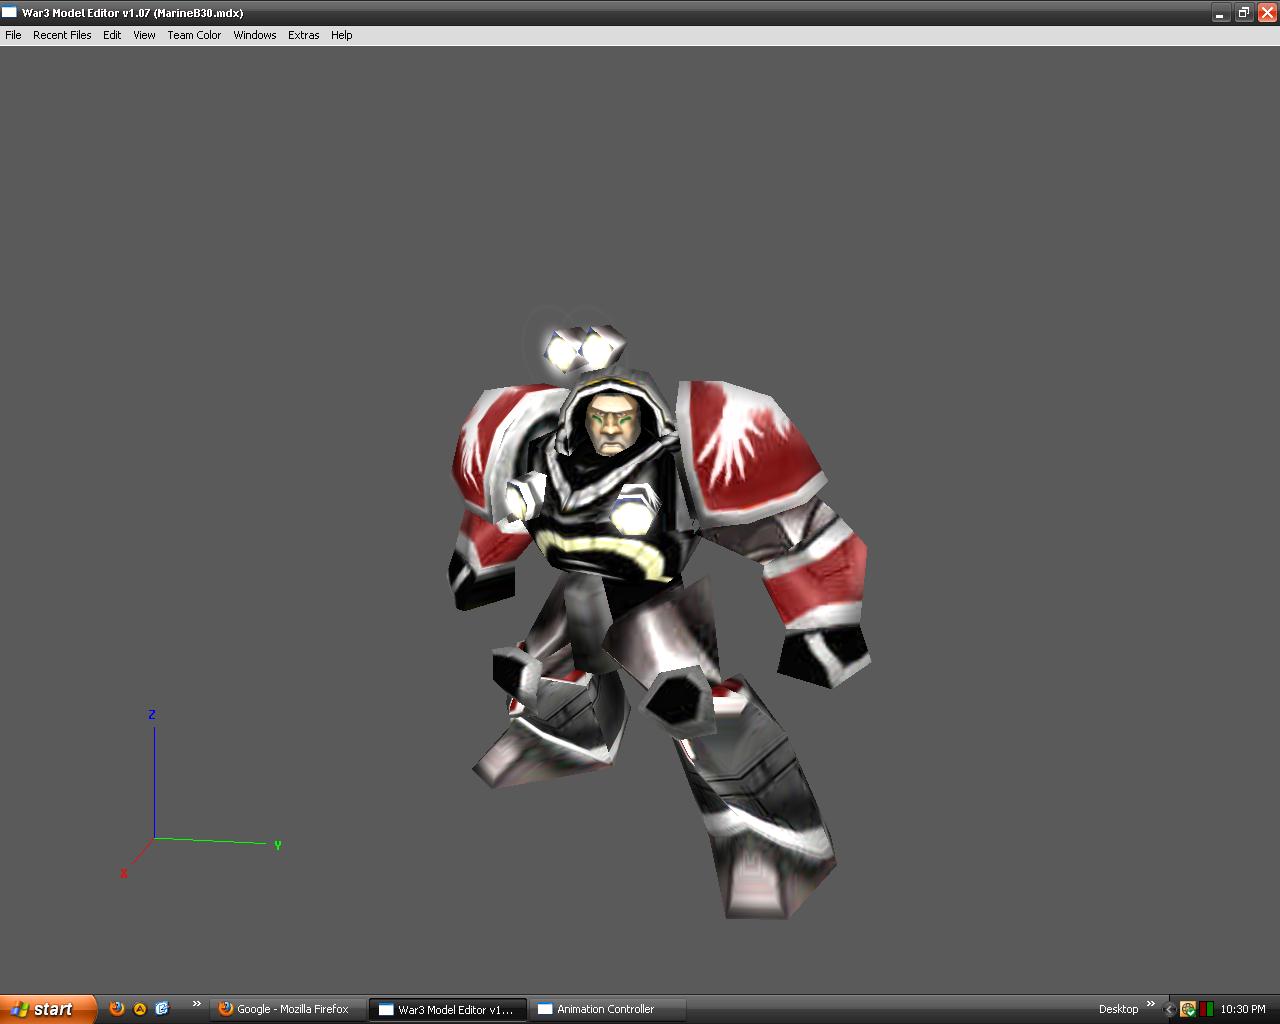This screenshot has width=1280, height=1024.
Task: Open the File menu
Action: click(13, 35)
